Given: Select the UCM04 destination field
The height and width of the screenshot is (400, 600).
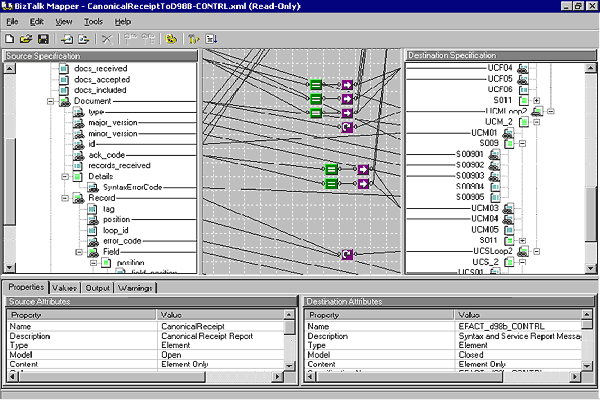Looking at the screenshot, I should tap(484, 219).
